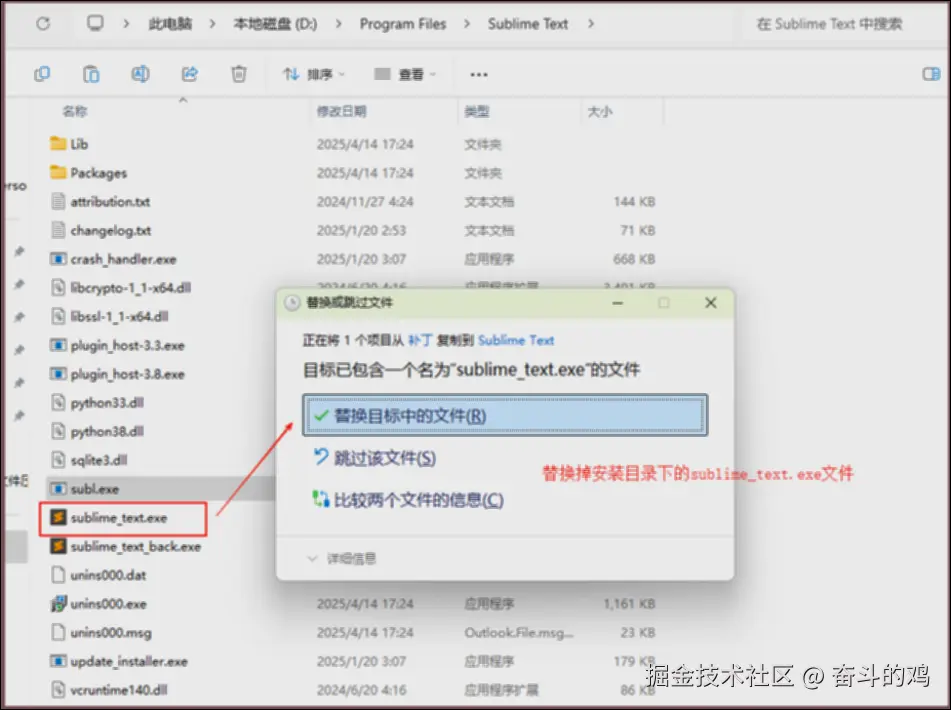Select vcruntime140.dll file
This screenshot has height=710, width=951.
coord(118,690)
